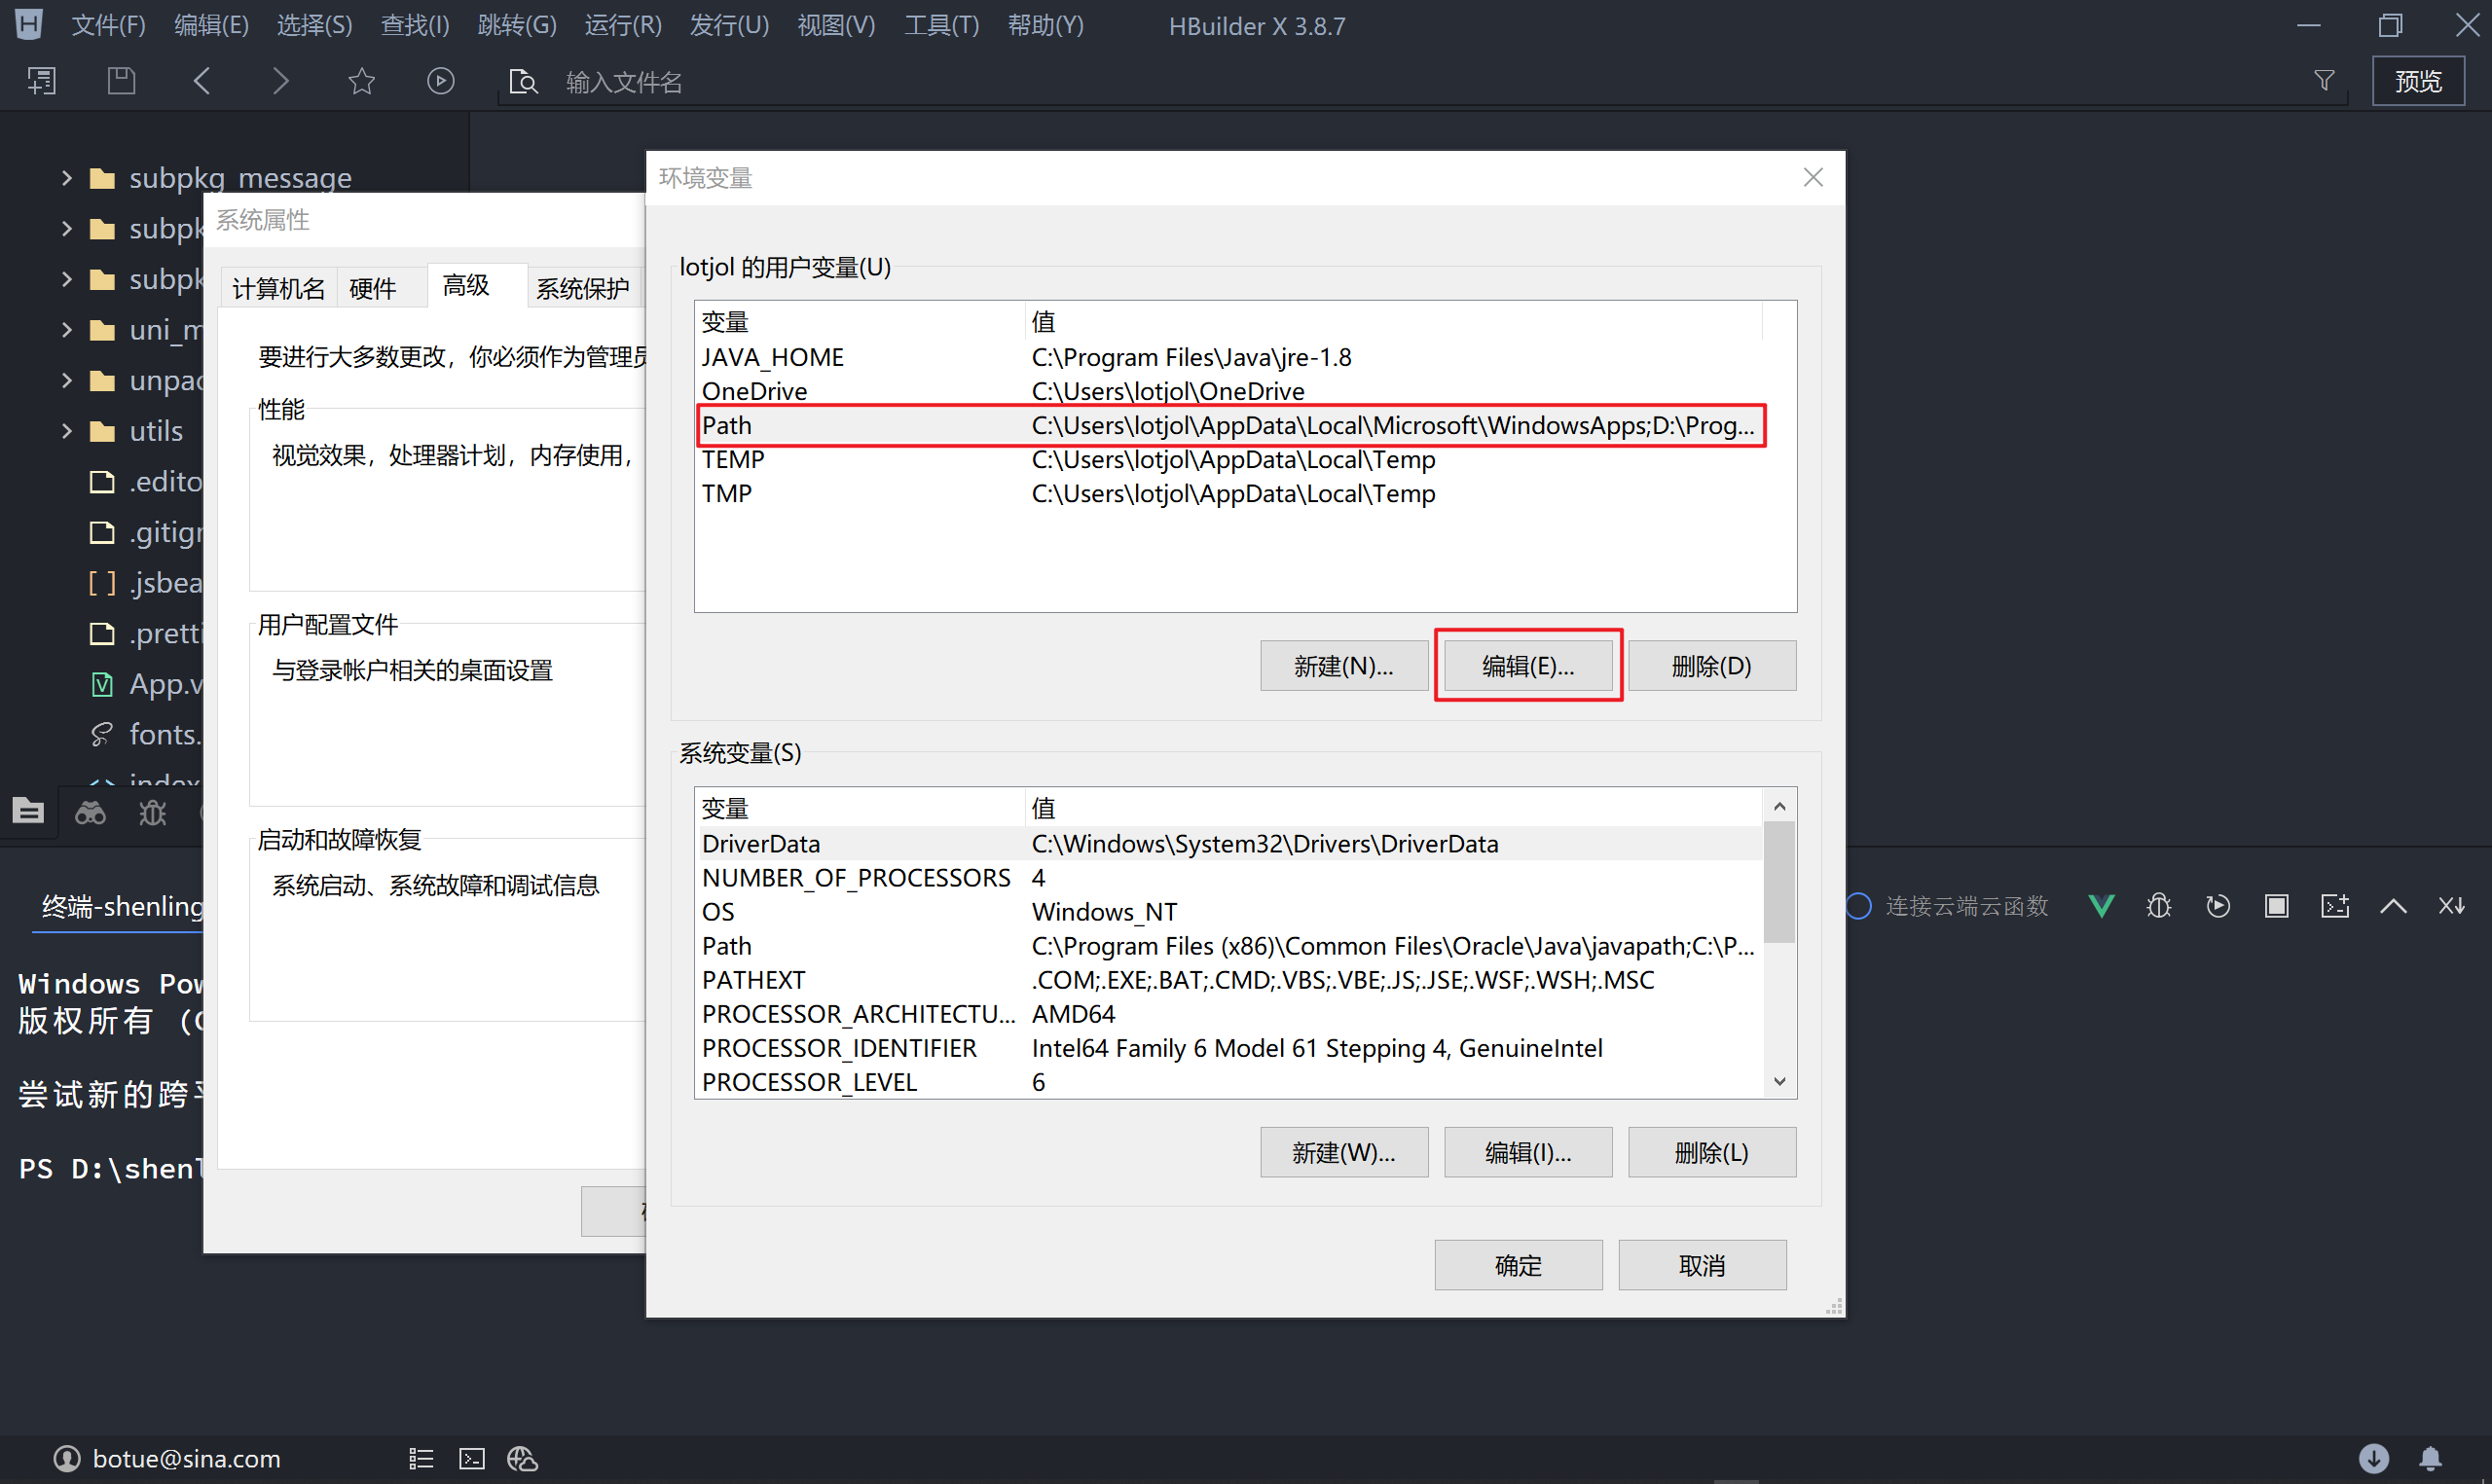Viewport: 2492px width, 1484px height.
Task: Click the notification bell in status bar
Action: [2430, 1458]
